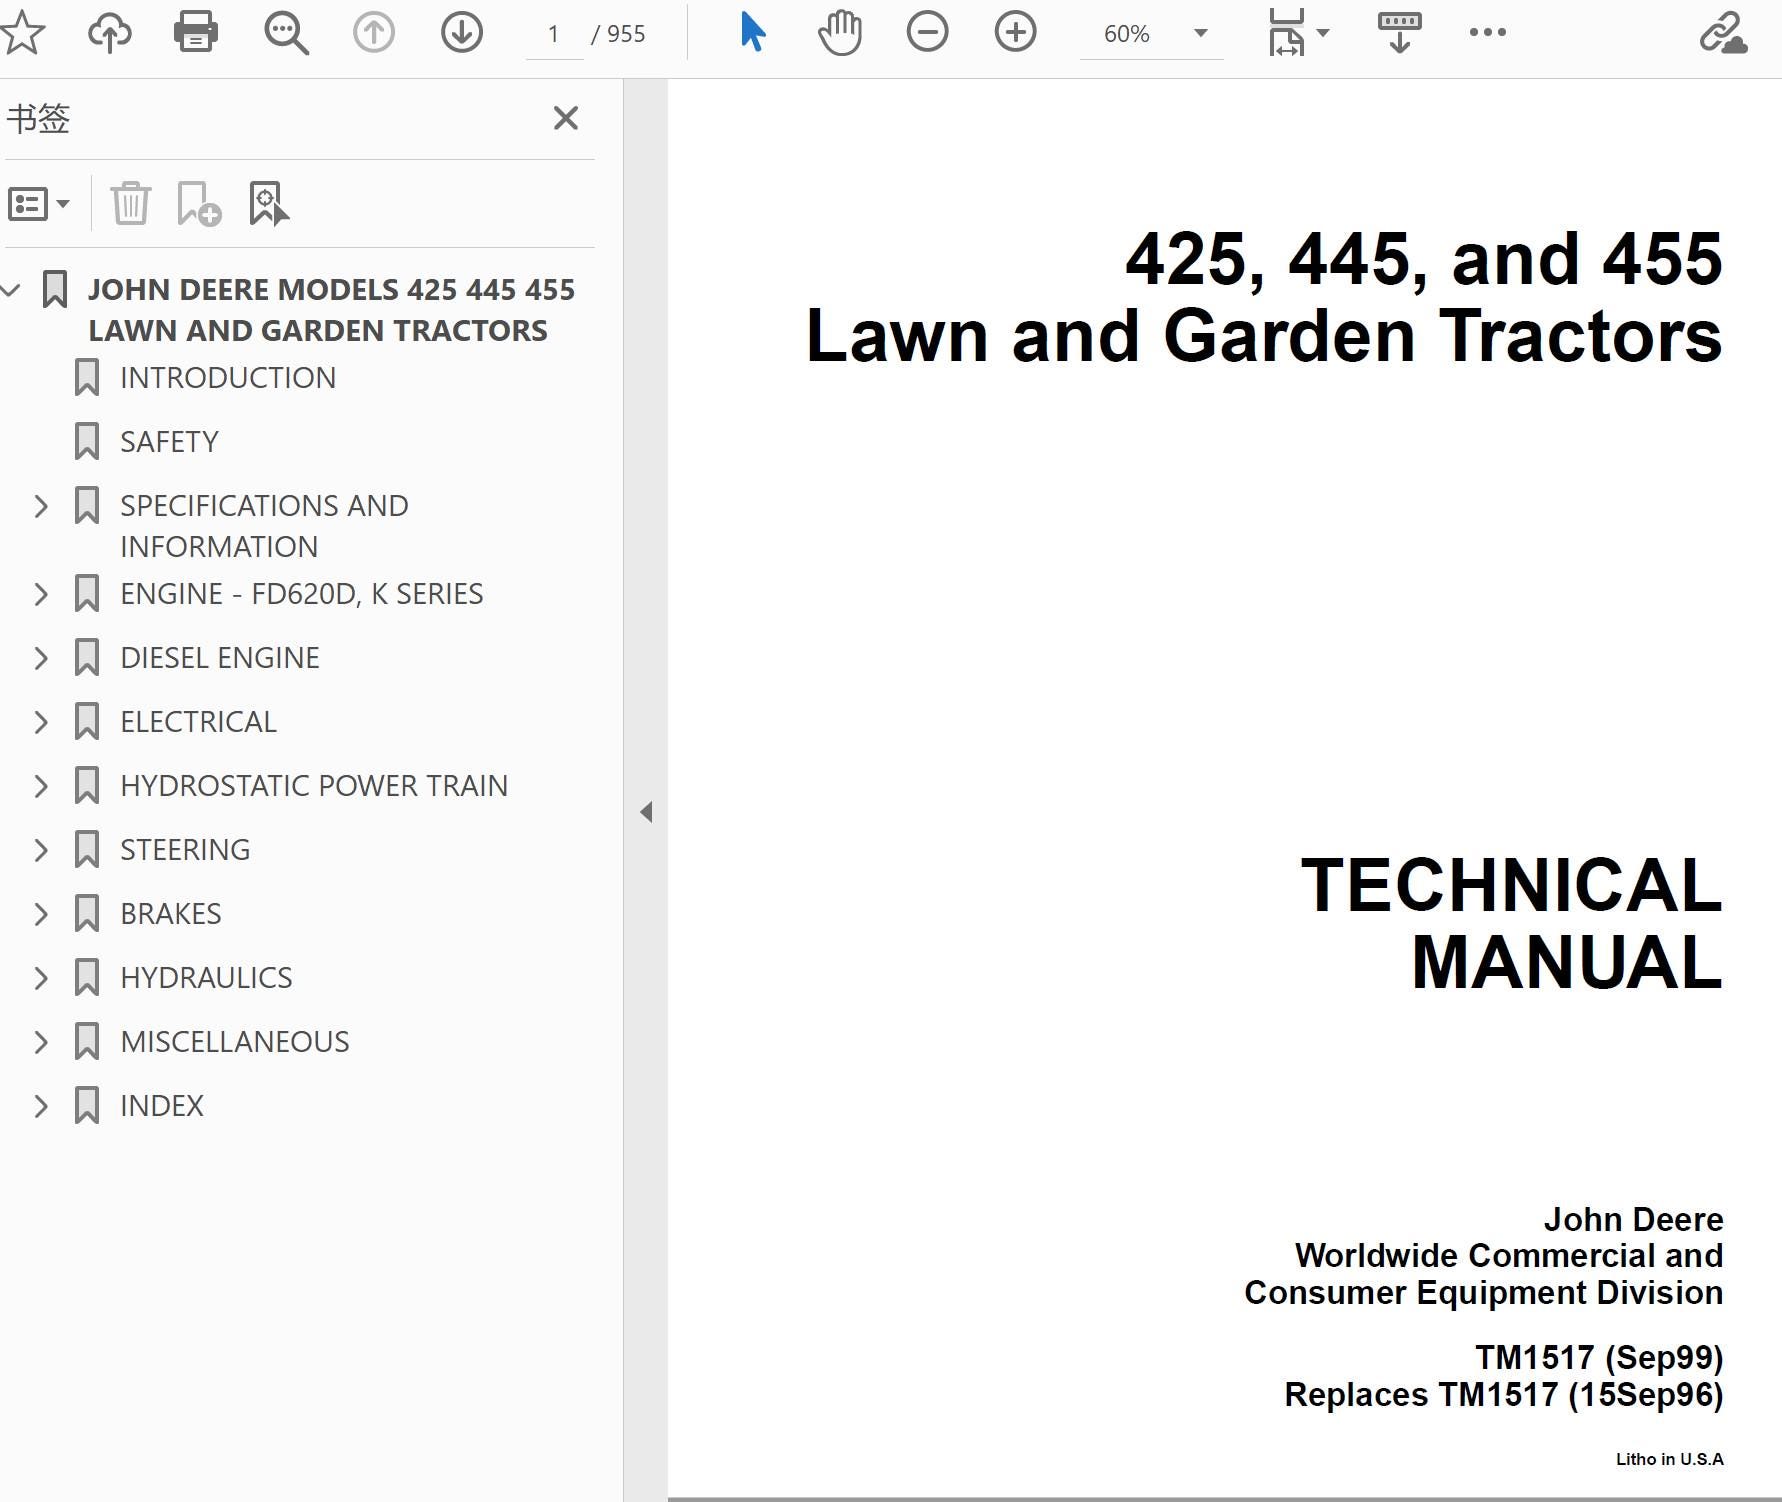Expand the Steering bookmark
This screenshot has height=1502, width=1782.
point(41,850)
